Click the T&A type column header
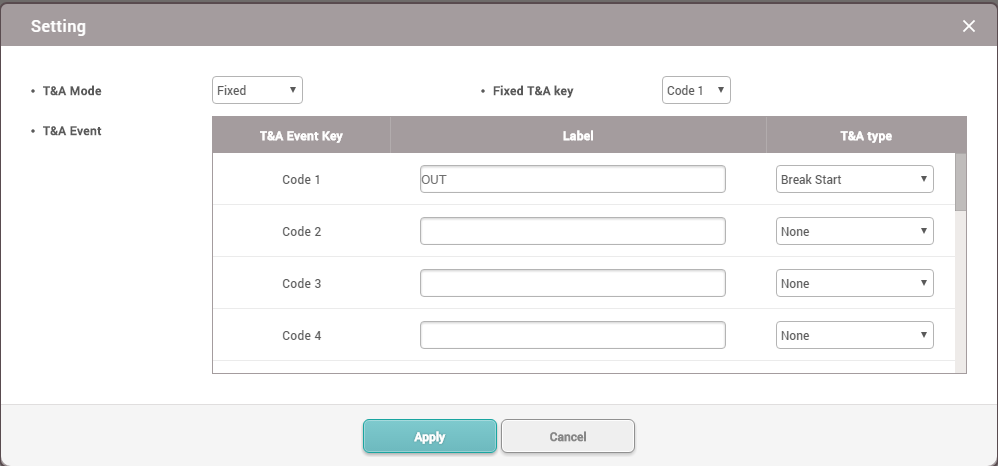The height and width of the screenshot is (466, 998). point(866,136)
